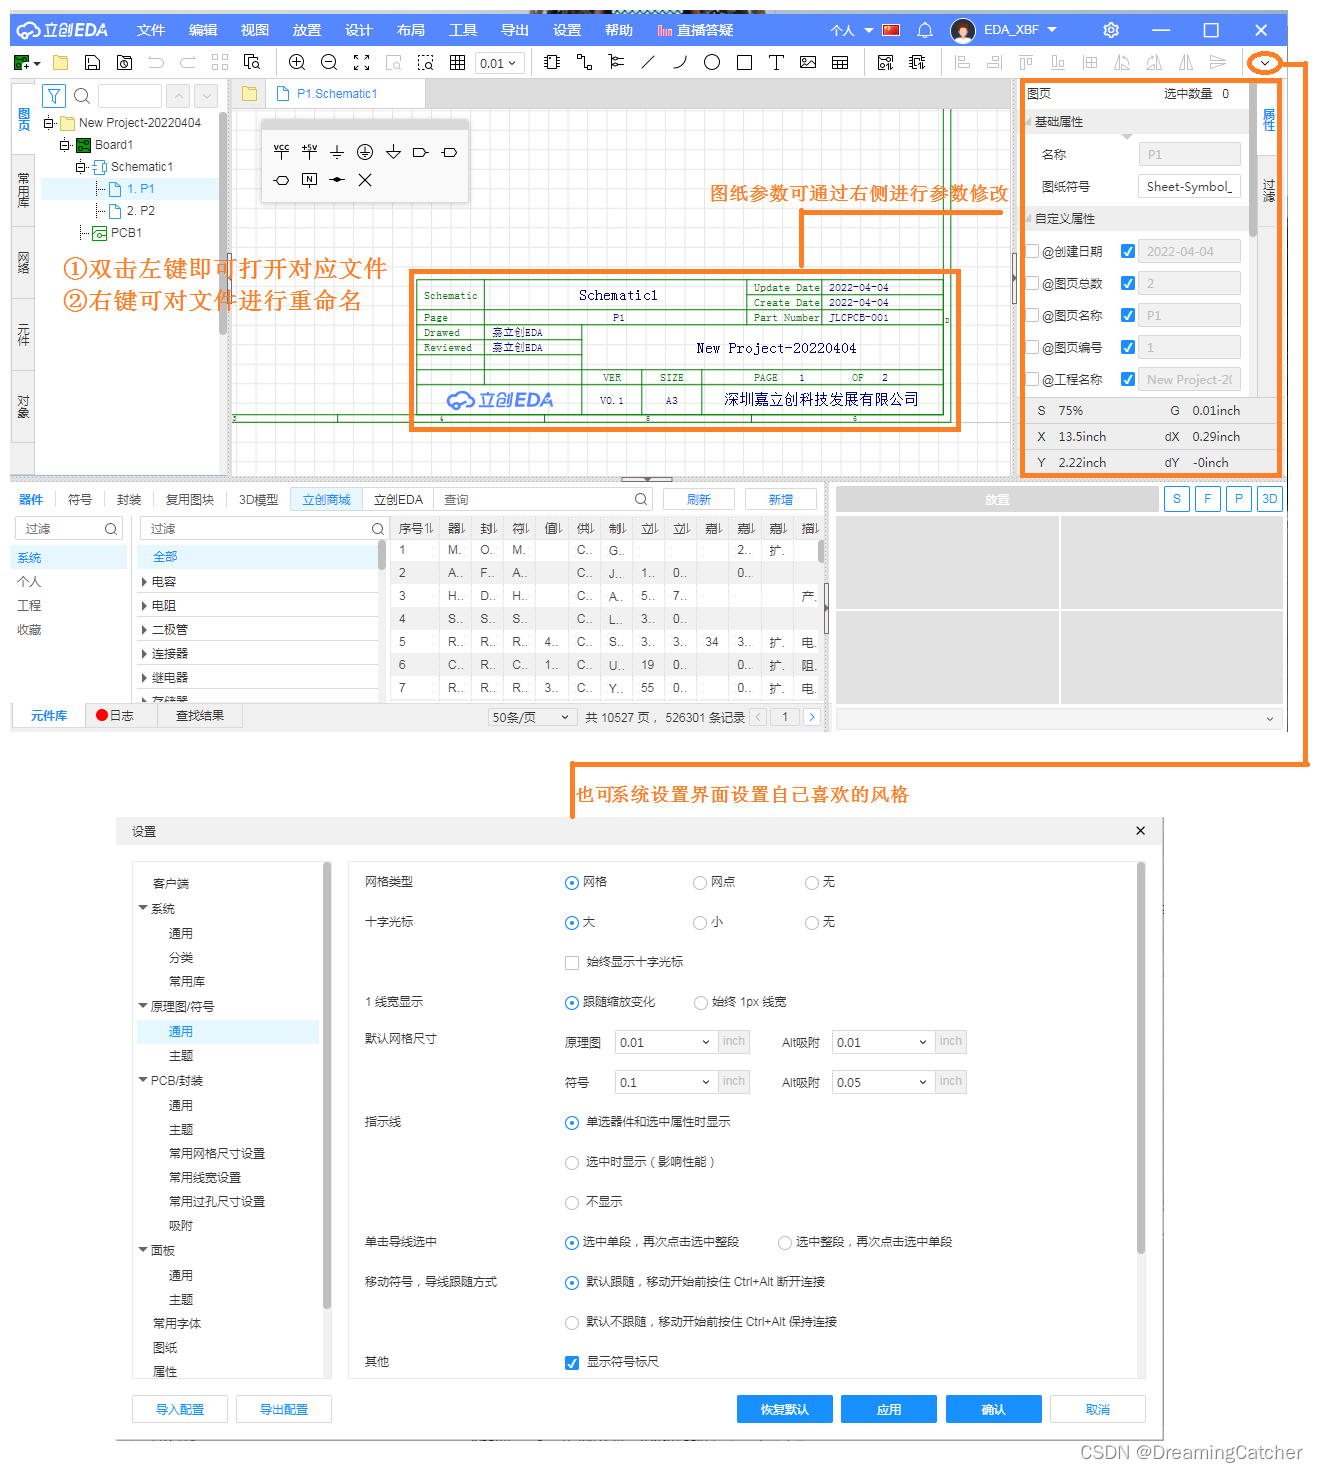The width and height of the screenshot is (1318, 1472).
Task: Collapse the Schematic1 tree node
Action: 80,167
